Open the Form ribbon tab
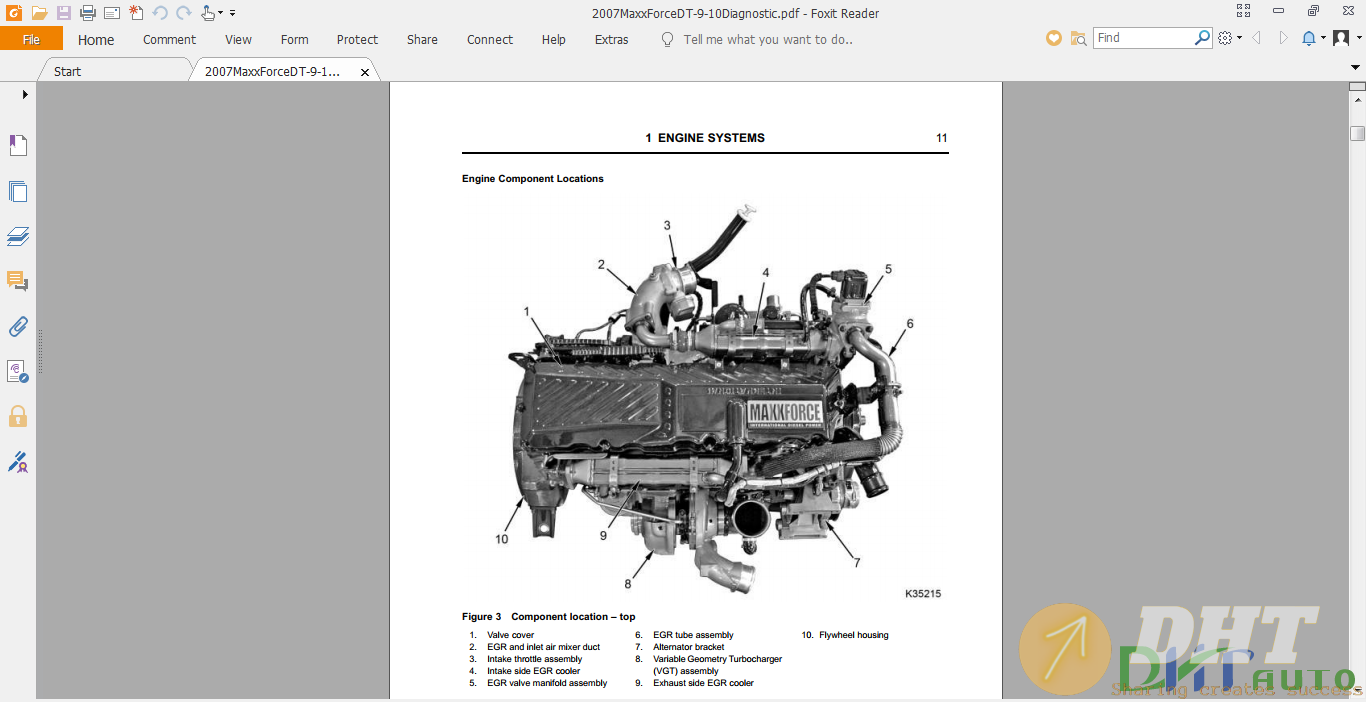This screenshot has height=702, width=1366. [x=294, y=40]
